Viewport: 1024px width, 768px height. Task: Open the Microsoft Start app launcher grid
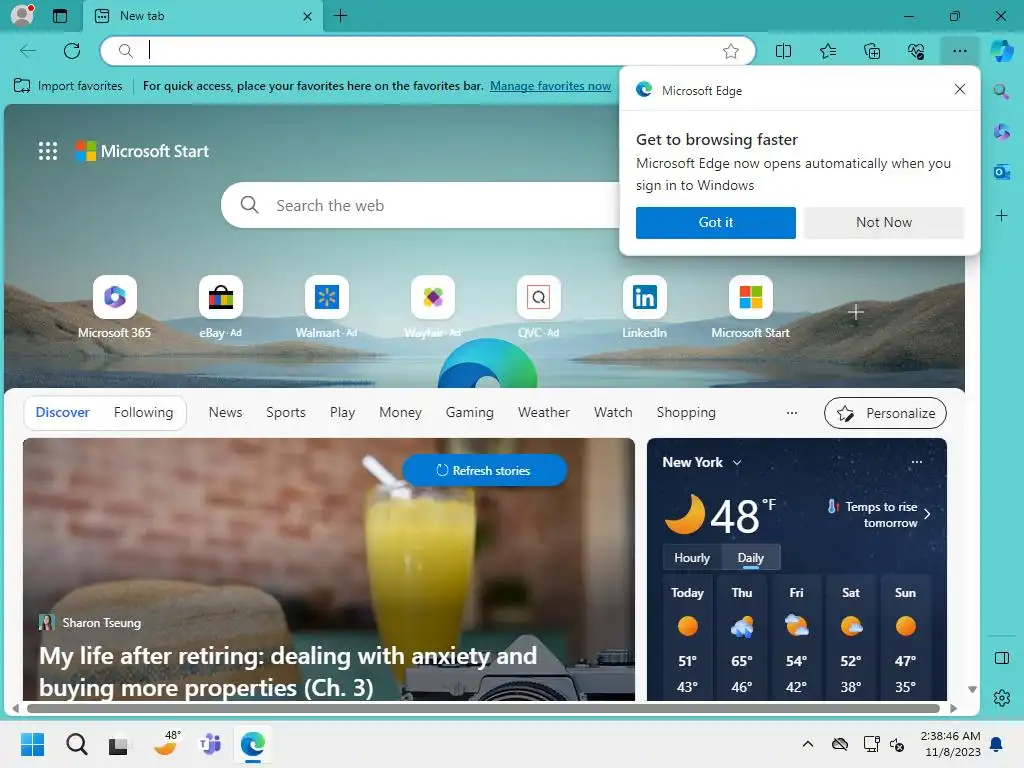click(48, 151)
